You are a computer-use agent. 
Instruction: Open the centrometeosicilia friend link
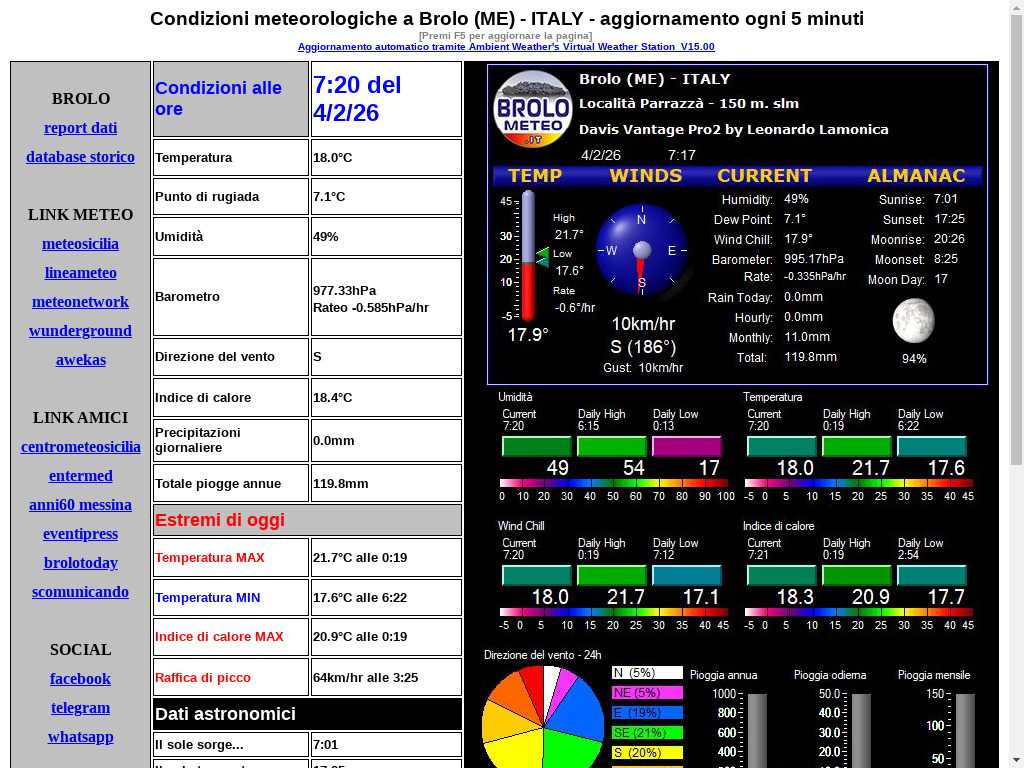coord(80,447)
